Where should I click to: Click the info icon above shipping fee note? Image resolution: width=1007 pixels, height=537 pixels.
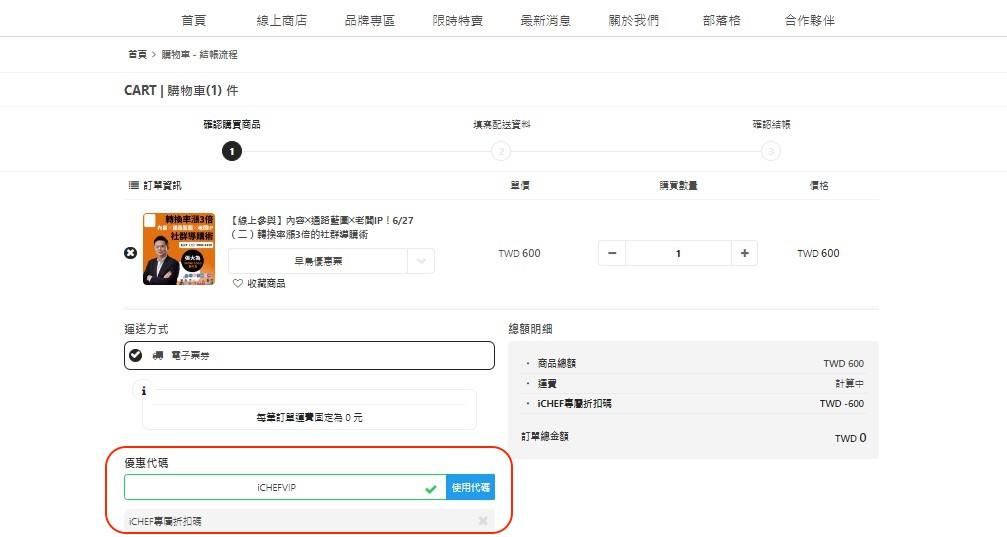coord(145,391)
